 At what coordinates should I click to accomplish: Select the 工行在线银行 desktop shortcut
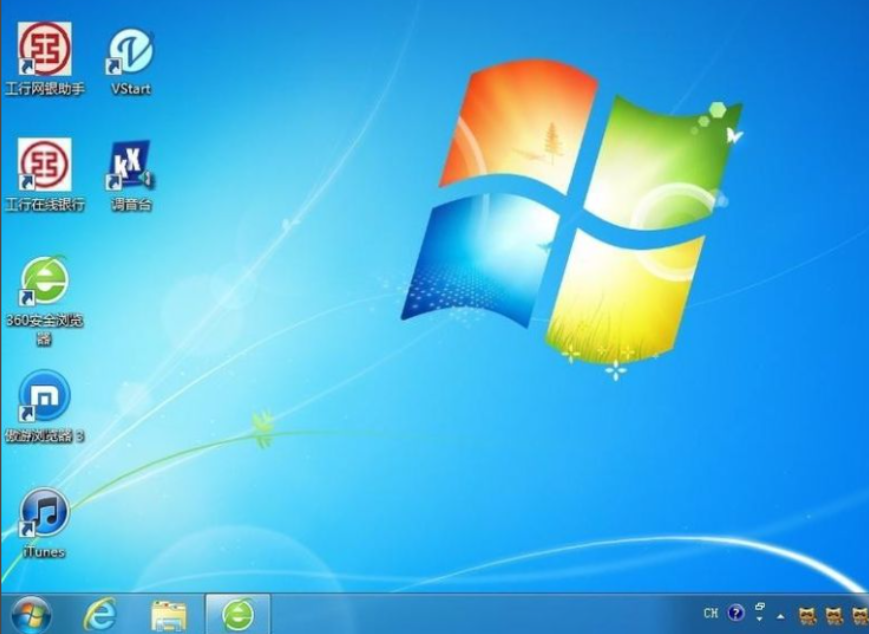(44, 175)
